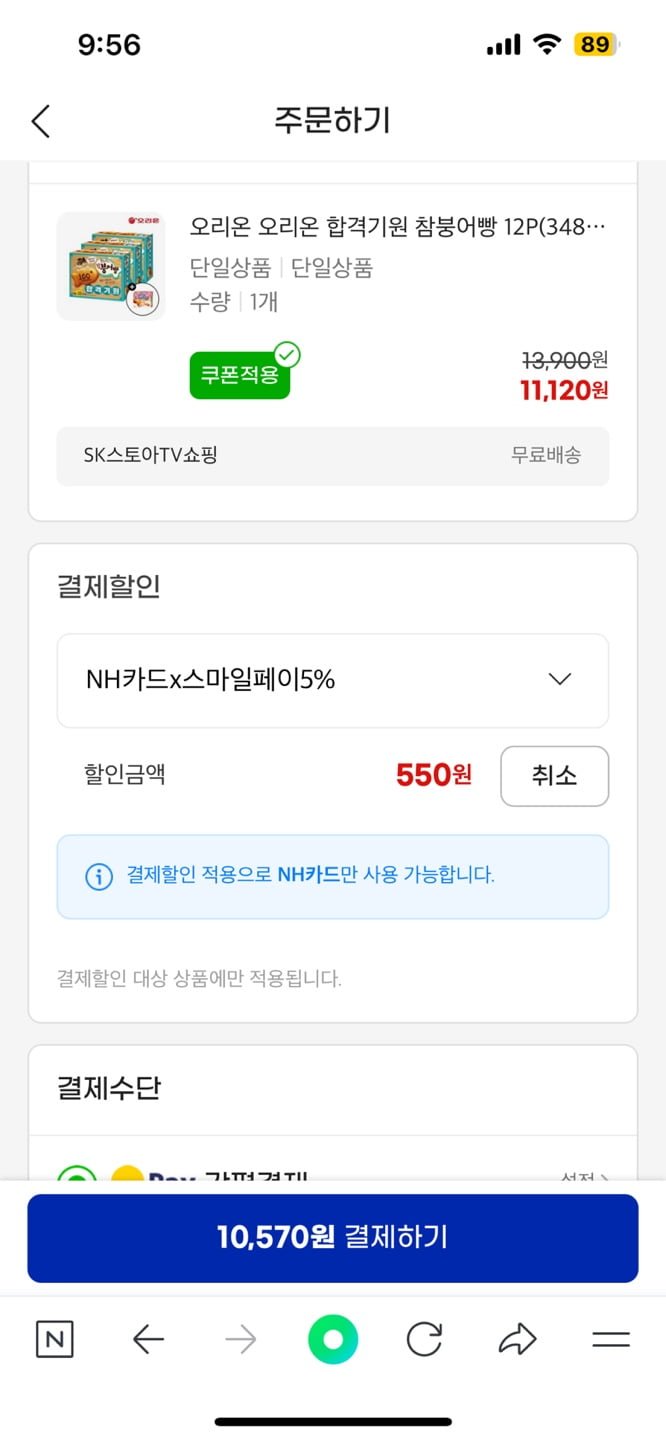Viewport: 666px width, 1440px height.
Task: Open the 설정 link in 결제수단
Action: 584,1178
